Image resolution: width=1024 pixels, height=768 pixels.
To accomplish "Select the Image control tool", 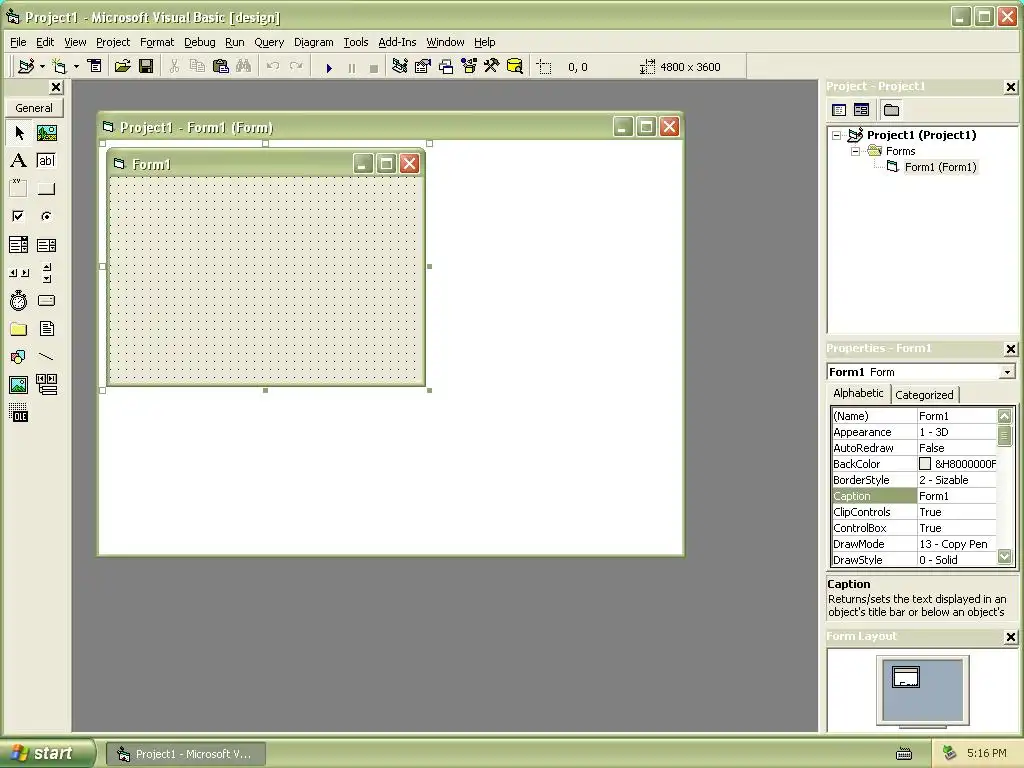I will tap(19, 385).
